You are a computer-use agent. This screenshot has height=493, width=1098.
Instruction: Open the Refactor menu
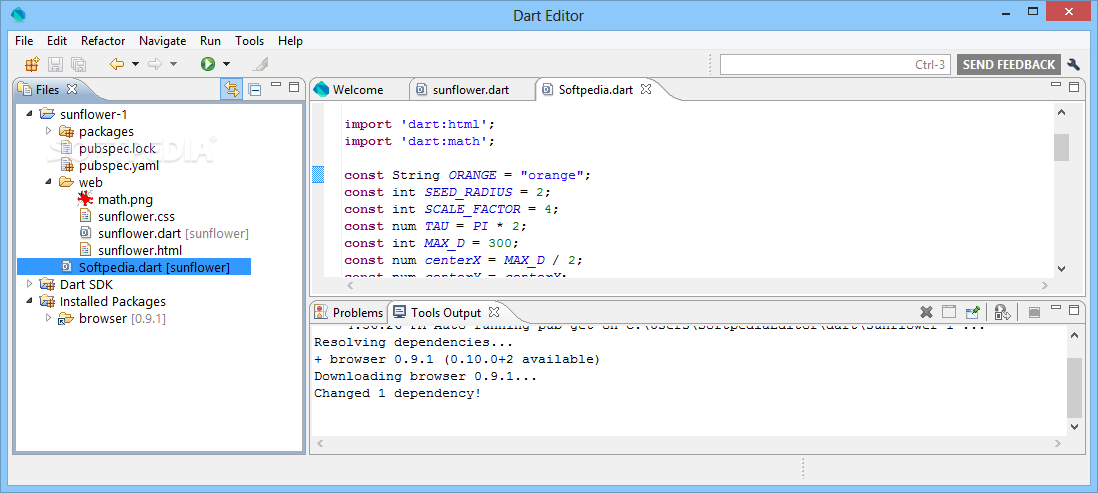(x=103, y=41)
